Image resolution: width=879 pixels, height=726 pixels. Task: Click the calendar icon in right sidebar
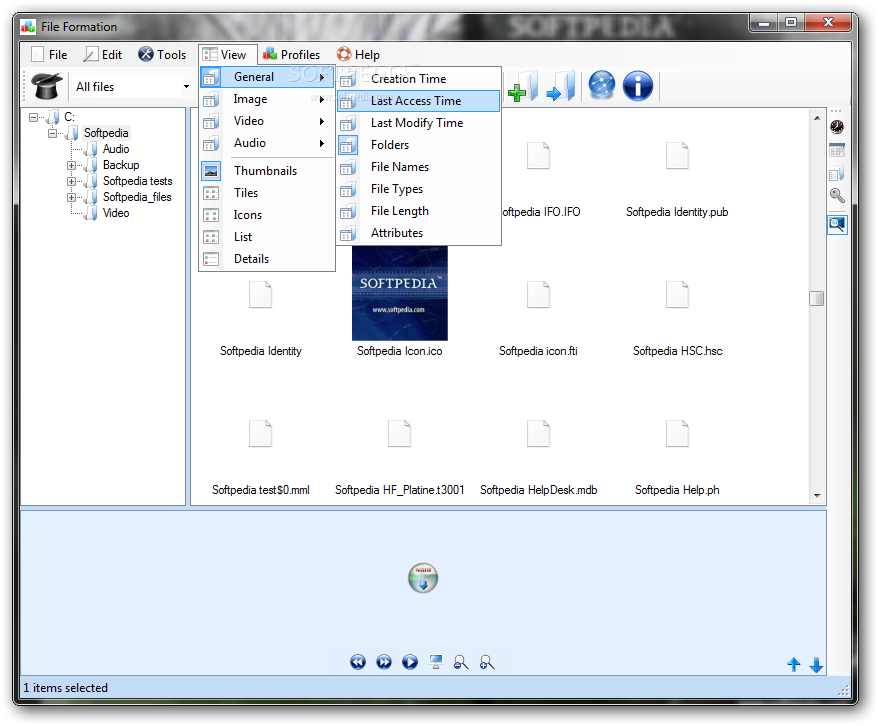click(x=837, y=150)
